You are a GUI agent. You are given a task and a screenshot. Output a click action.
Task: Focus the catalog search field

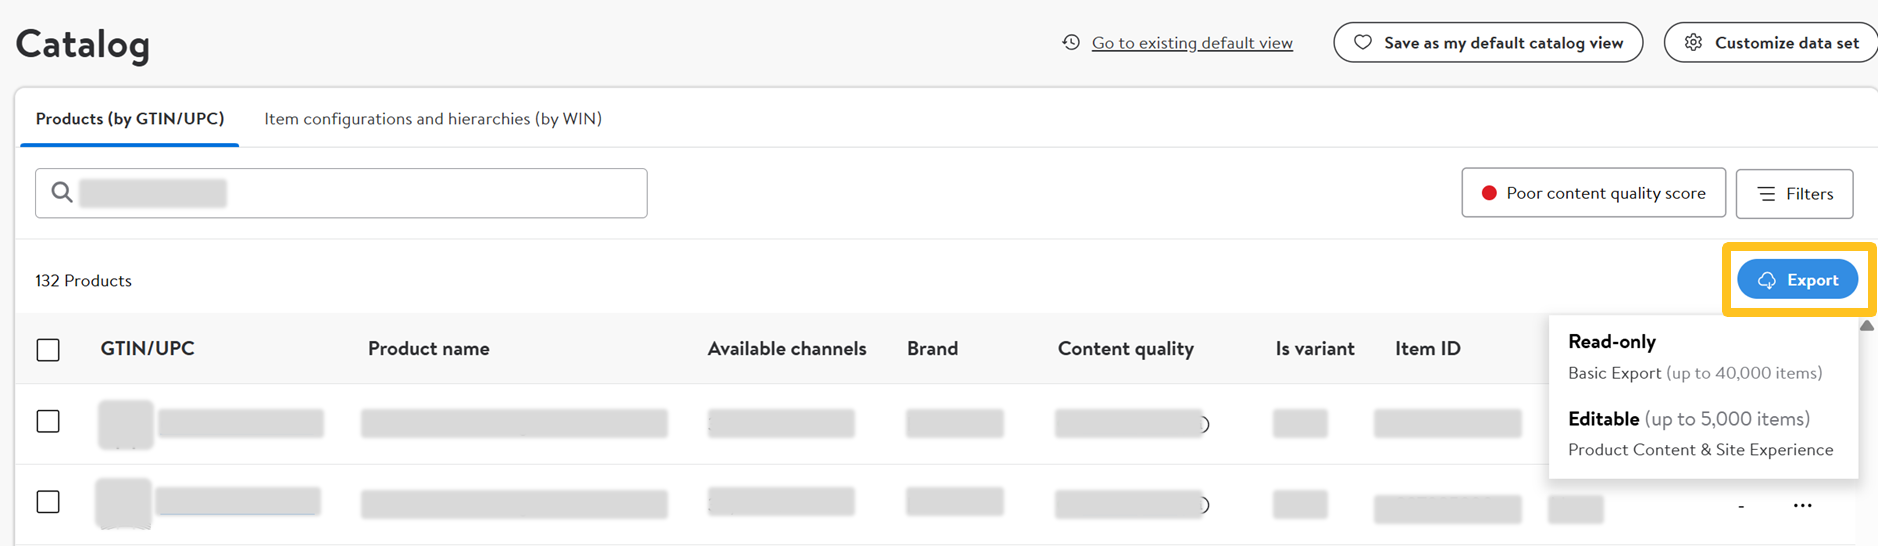pos(360,193)
